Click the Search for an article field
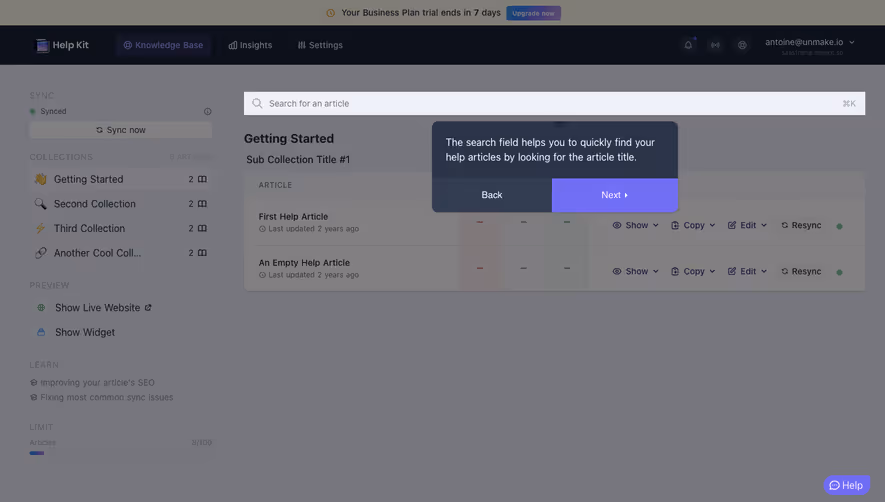 click(554, 103)
